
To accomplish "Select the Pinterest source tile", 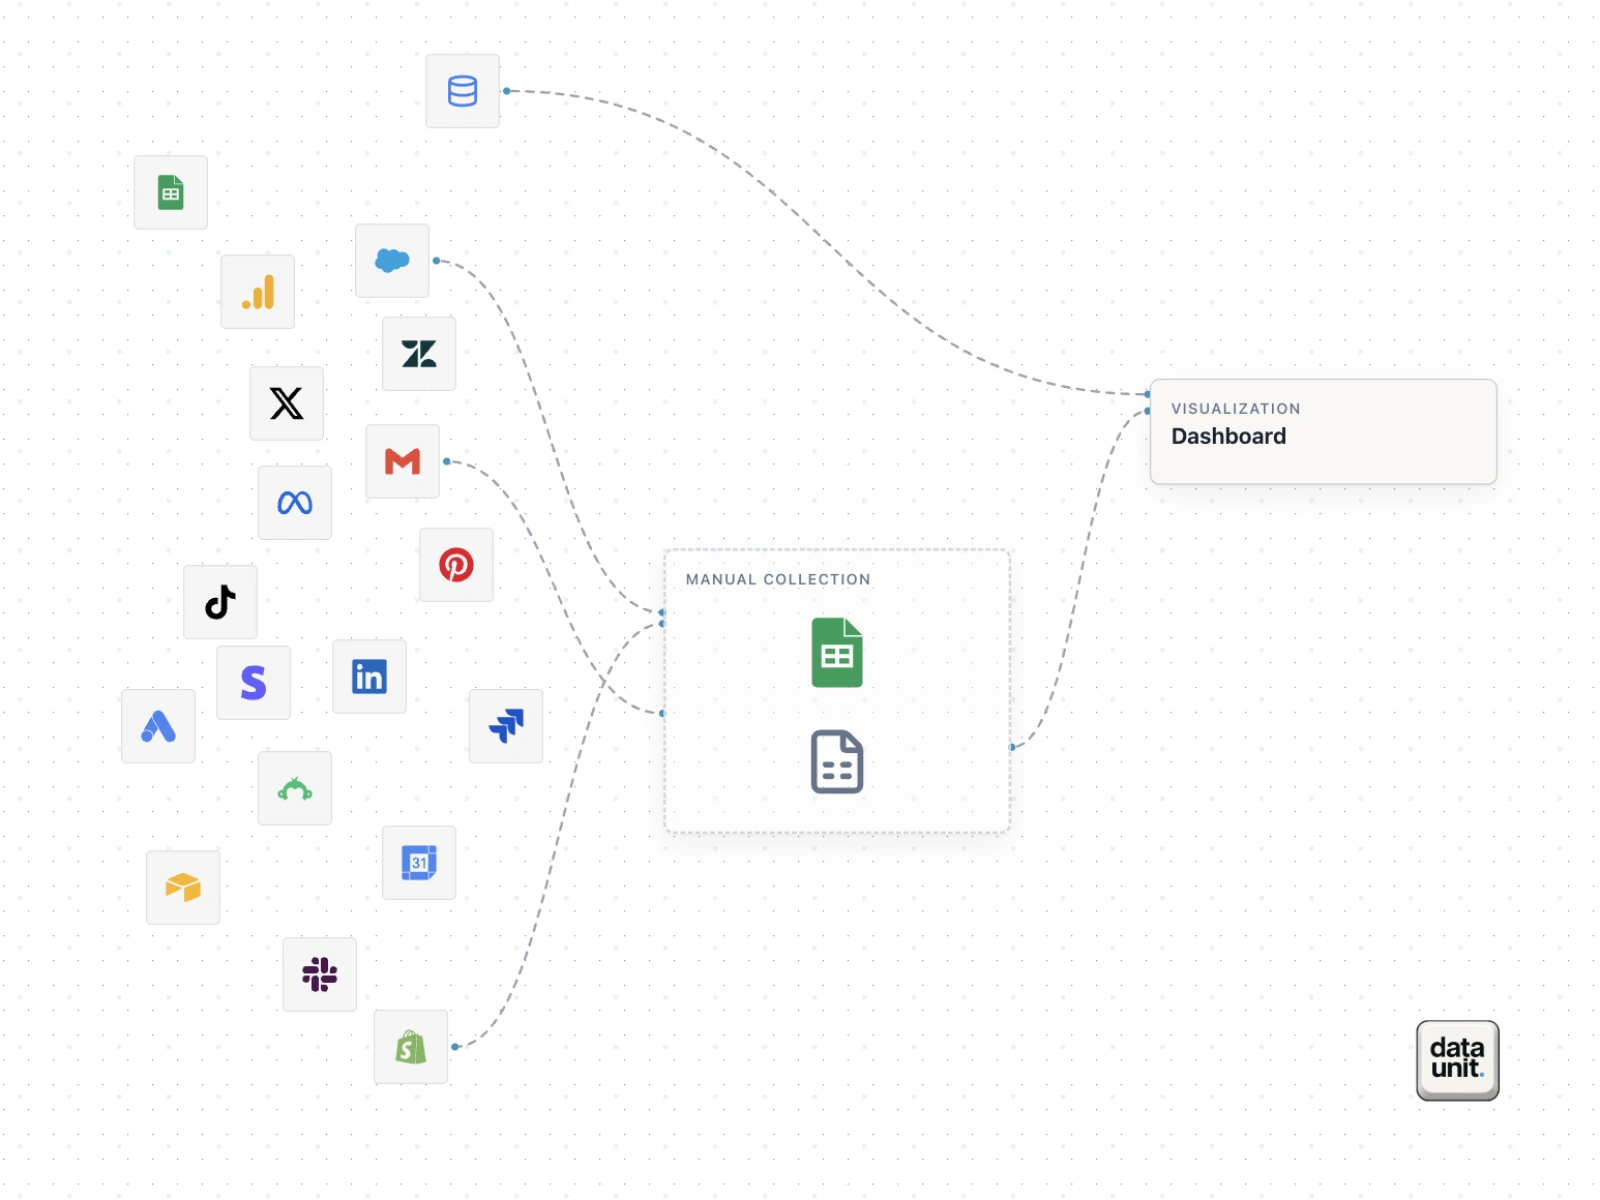I will 456,565.
